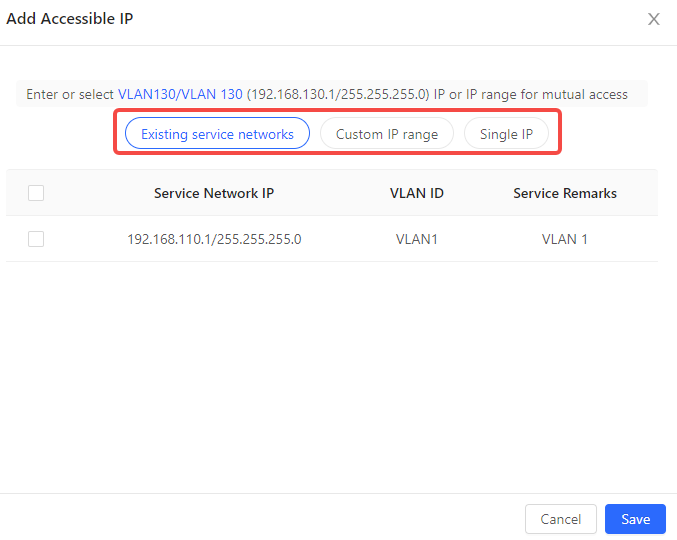
Task: Close the Add Accessible IP dialog
Action: coord(654,19)
